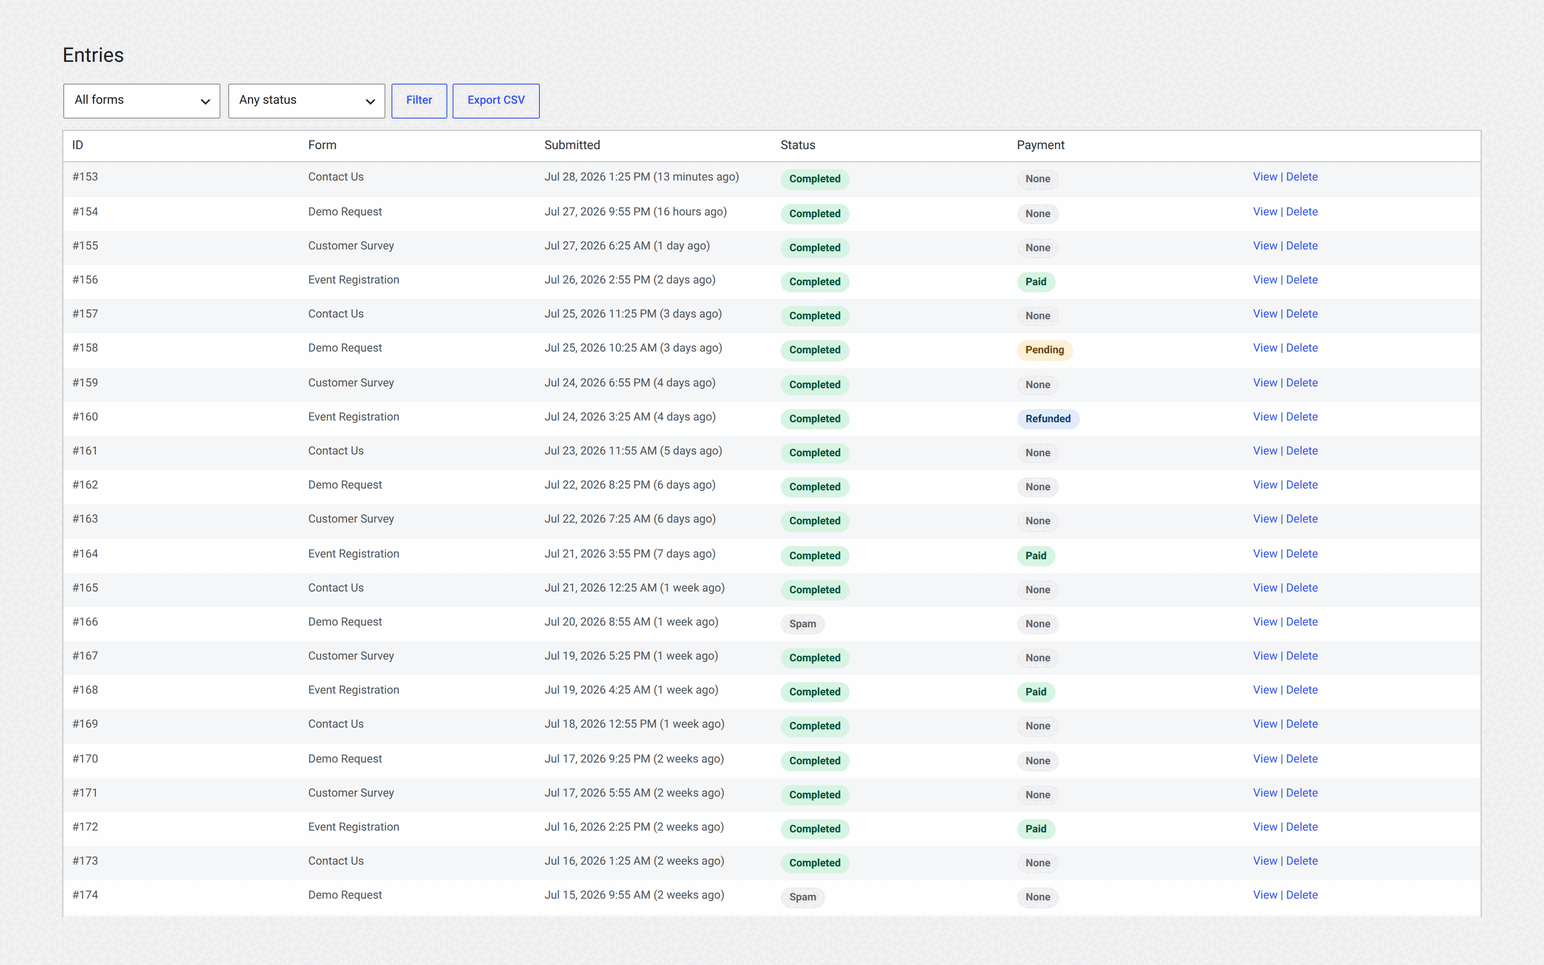Image resolution: width=1544 pixels, height=965 pixels.
Task: Click the Entries page heading
Action: click(93, 55)
